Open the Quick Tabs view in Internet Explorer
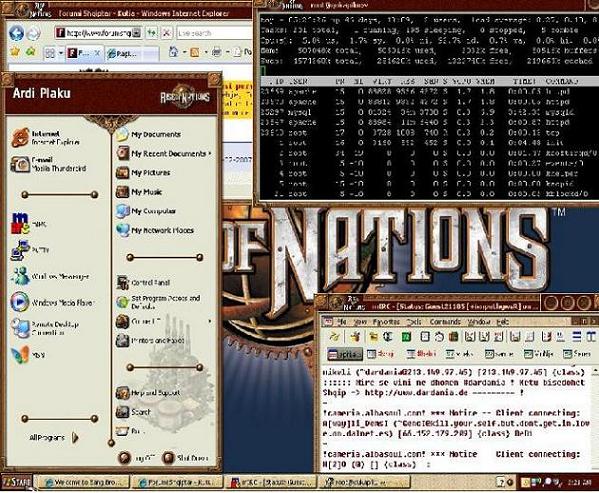The width and height of the screenshot is (599, 493). [x=50, y=53]
